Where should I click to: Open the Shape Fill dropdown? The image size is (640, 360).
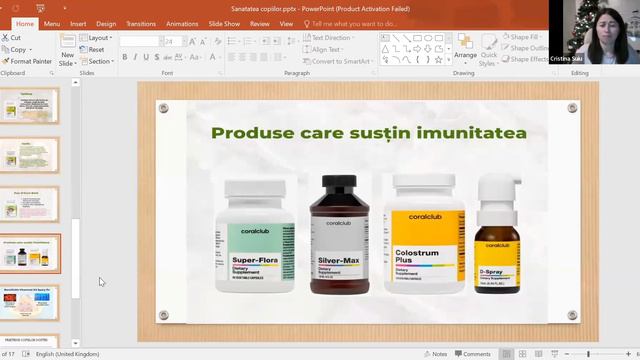click(522, 37)
